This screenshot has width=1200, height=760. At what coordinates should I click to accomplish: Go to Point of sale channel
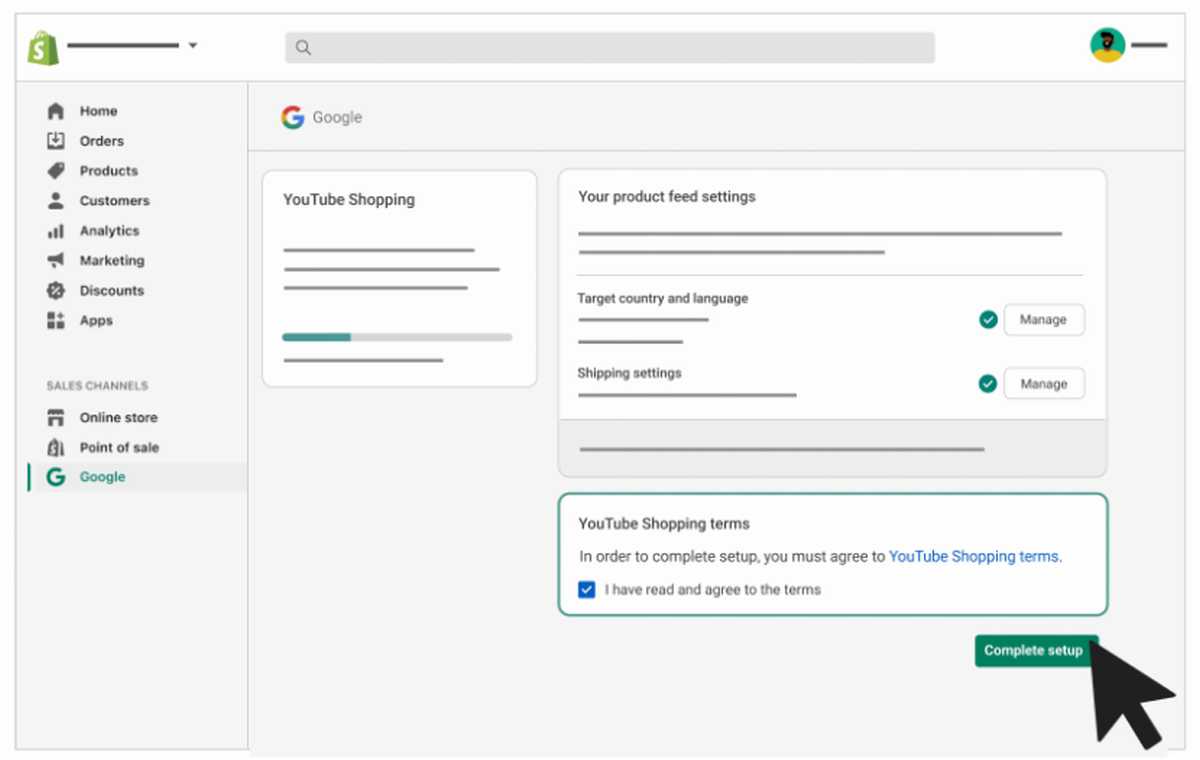[x=118, y=448]
